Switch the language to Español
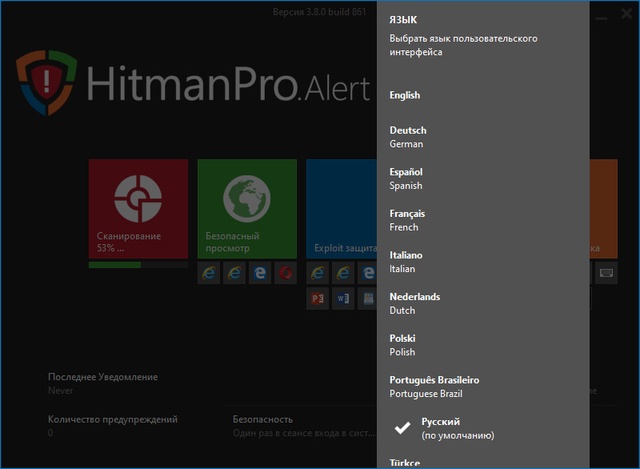Image resolution: width=640 pixels, height=469 pixels. (x=407, y=179)
